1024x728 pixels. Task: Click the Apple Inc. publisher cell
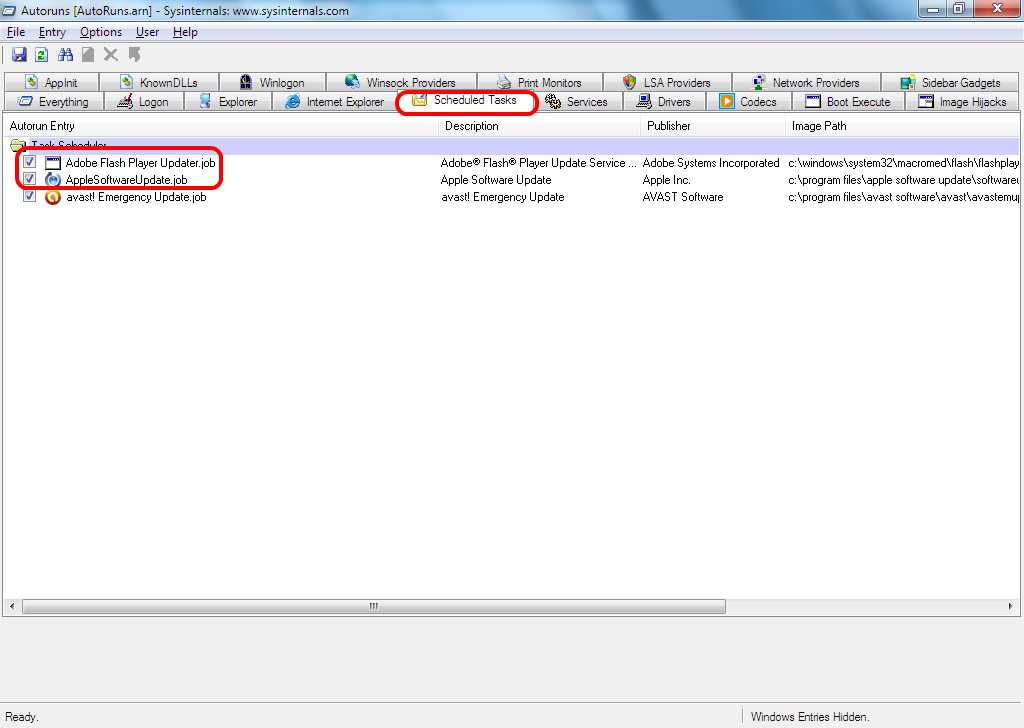(666, 180)
